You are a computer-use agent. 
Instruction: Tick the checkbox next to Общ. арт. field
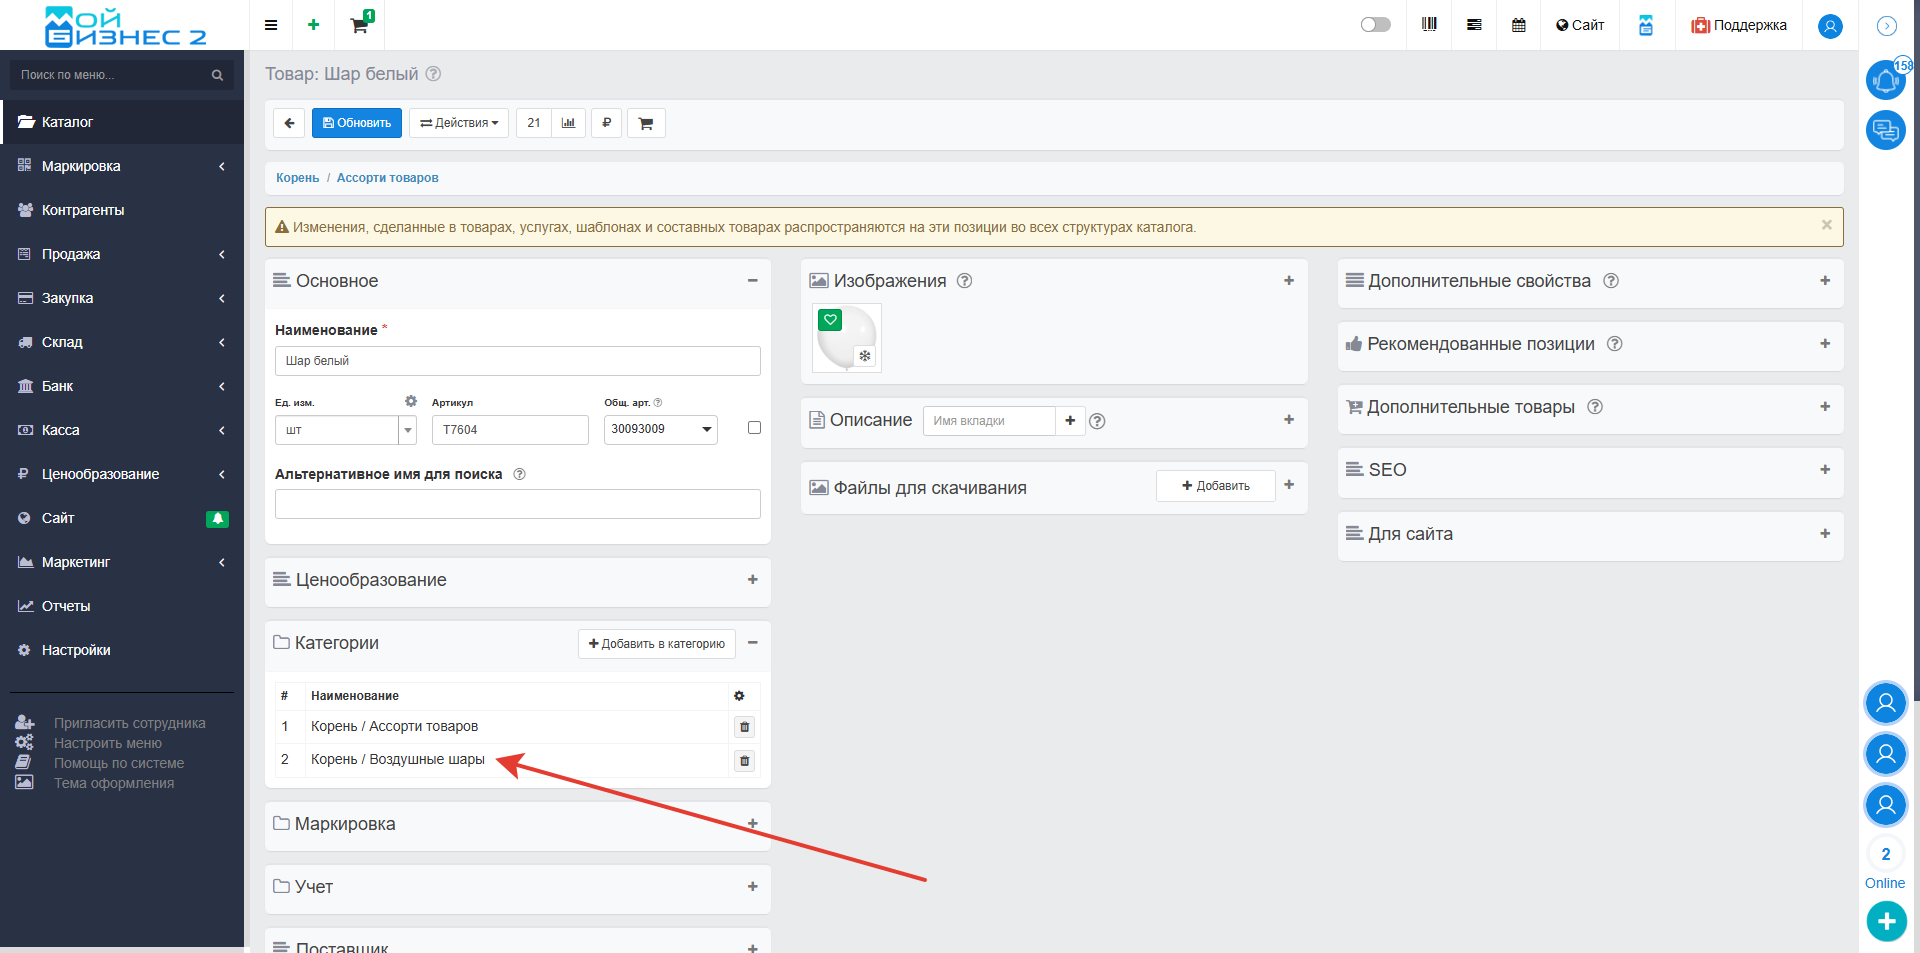click(754, 428)
